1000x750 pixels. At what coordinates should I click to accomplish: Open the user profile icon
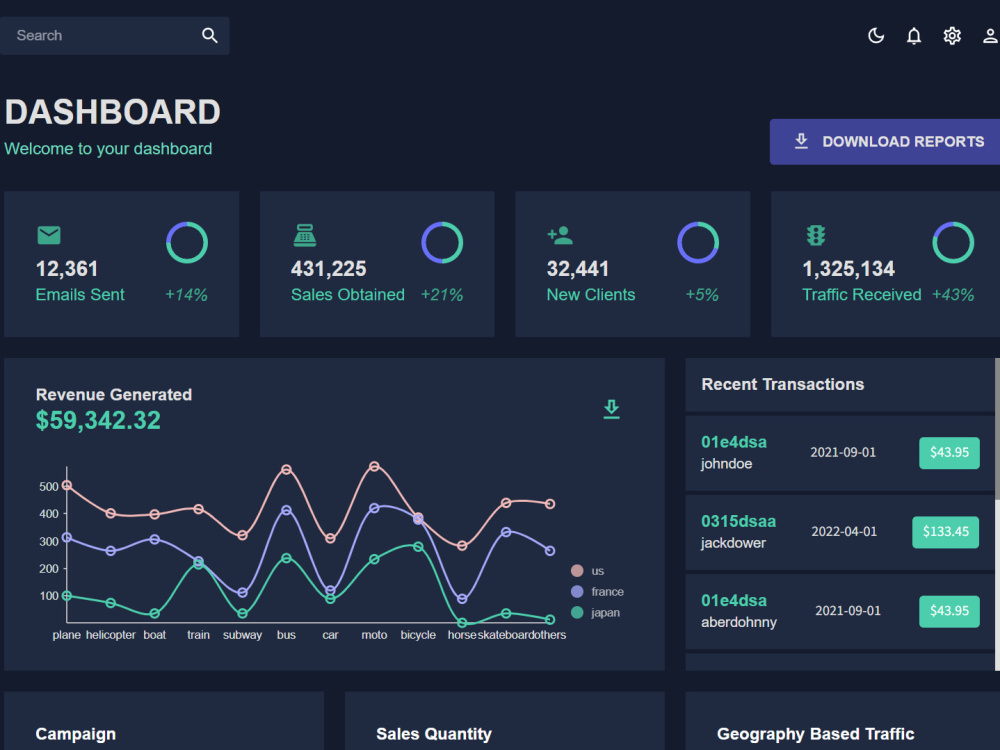(990, 36)
